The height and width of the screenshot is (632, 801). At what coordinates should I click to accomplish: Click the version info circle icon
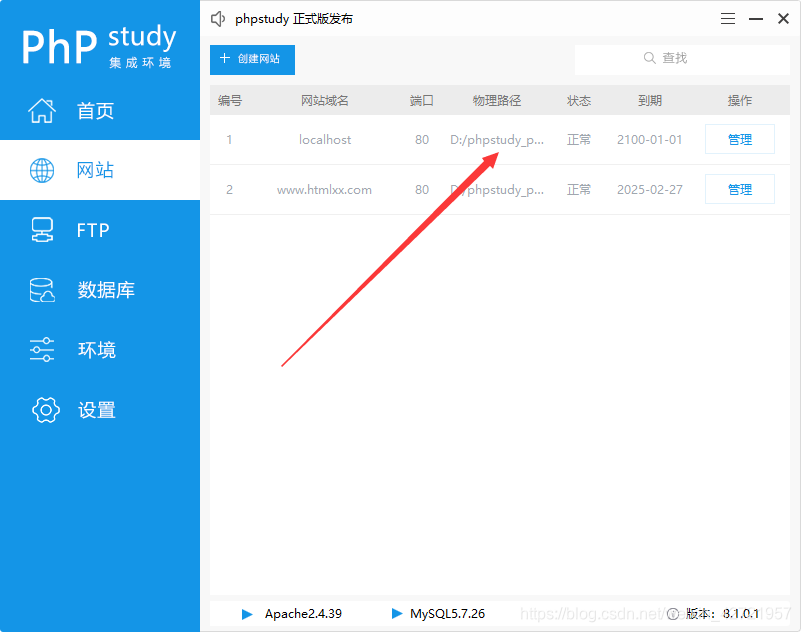click(x=673, y=614)
